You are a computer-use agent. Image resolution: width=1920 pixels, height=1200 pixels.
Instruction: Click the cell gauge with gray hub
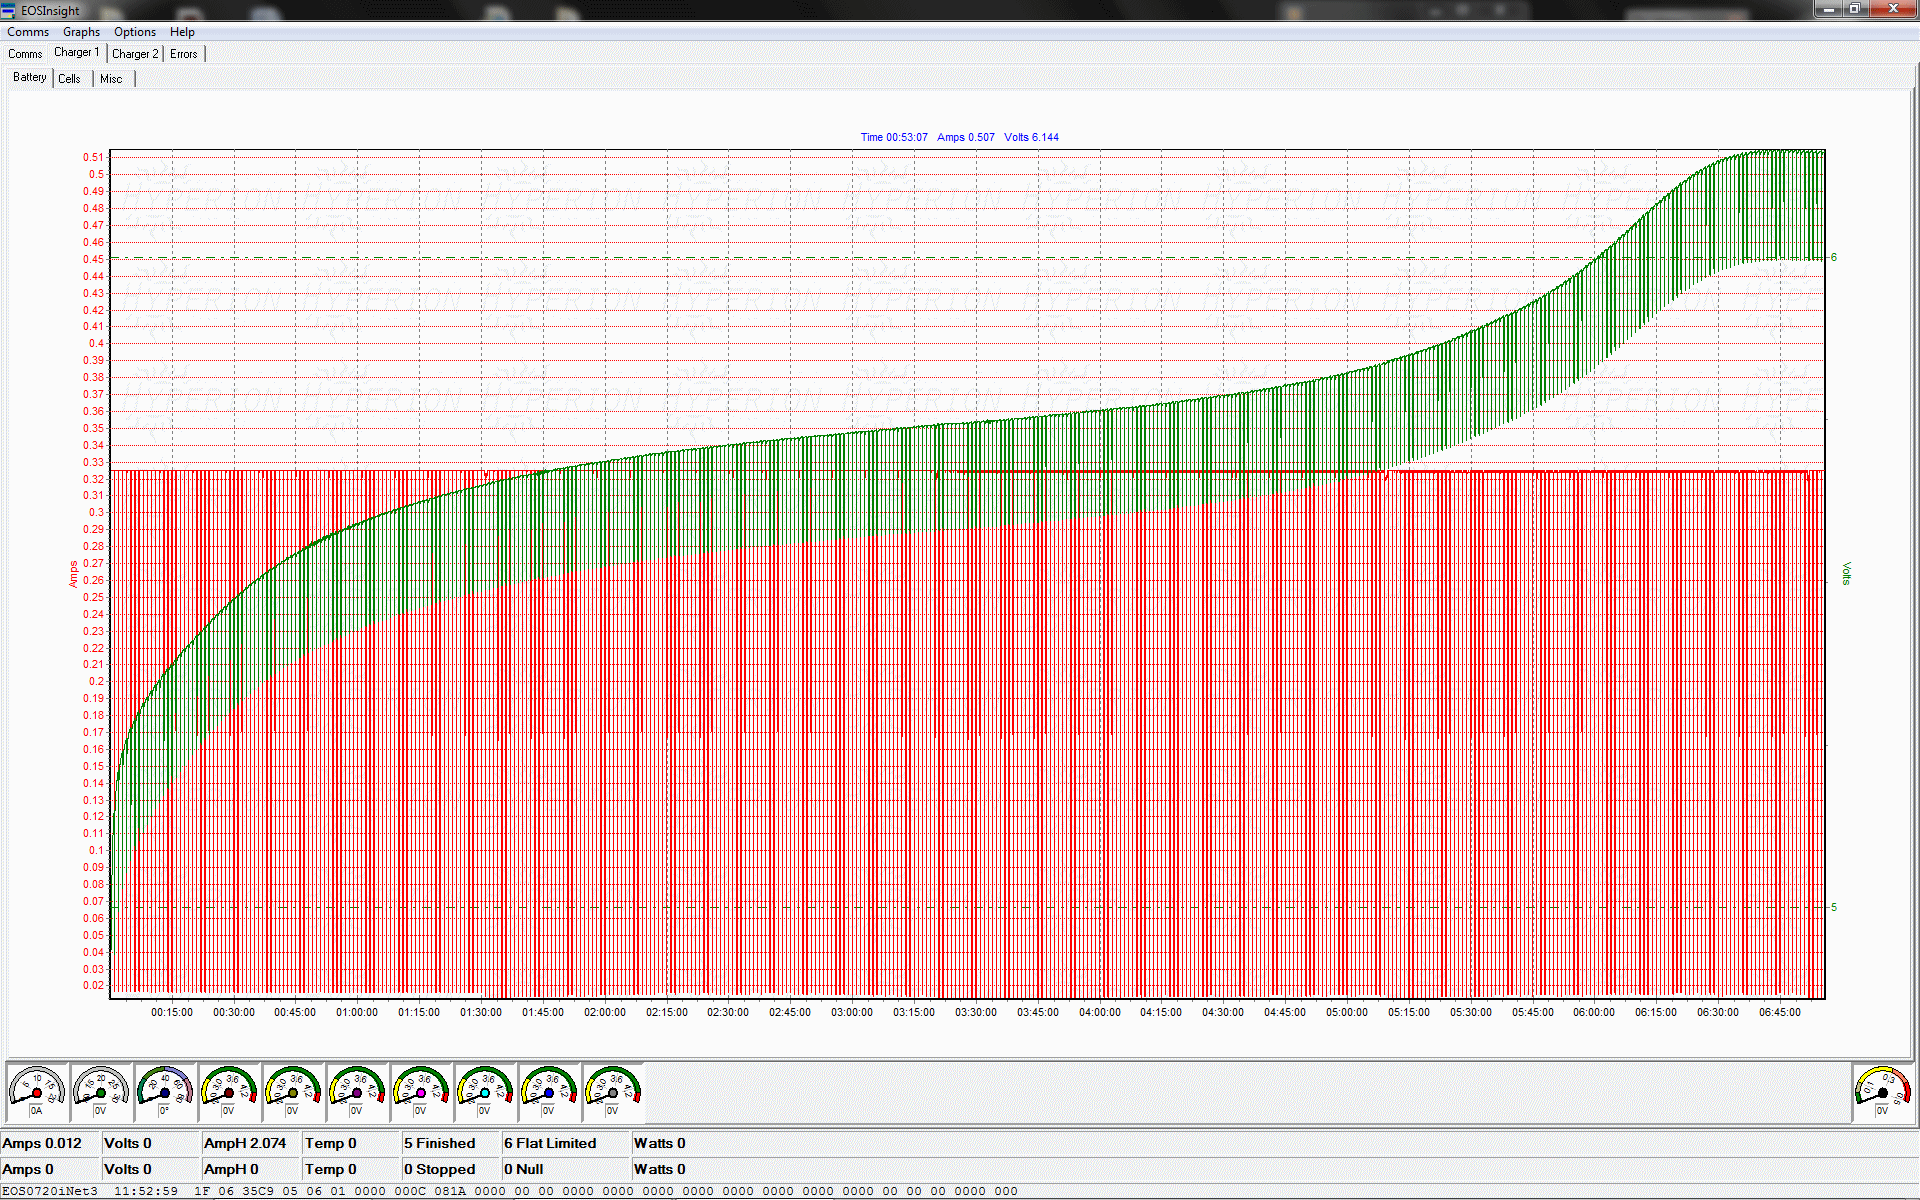point(613,1091)
